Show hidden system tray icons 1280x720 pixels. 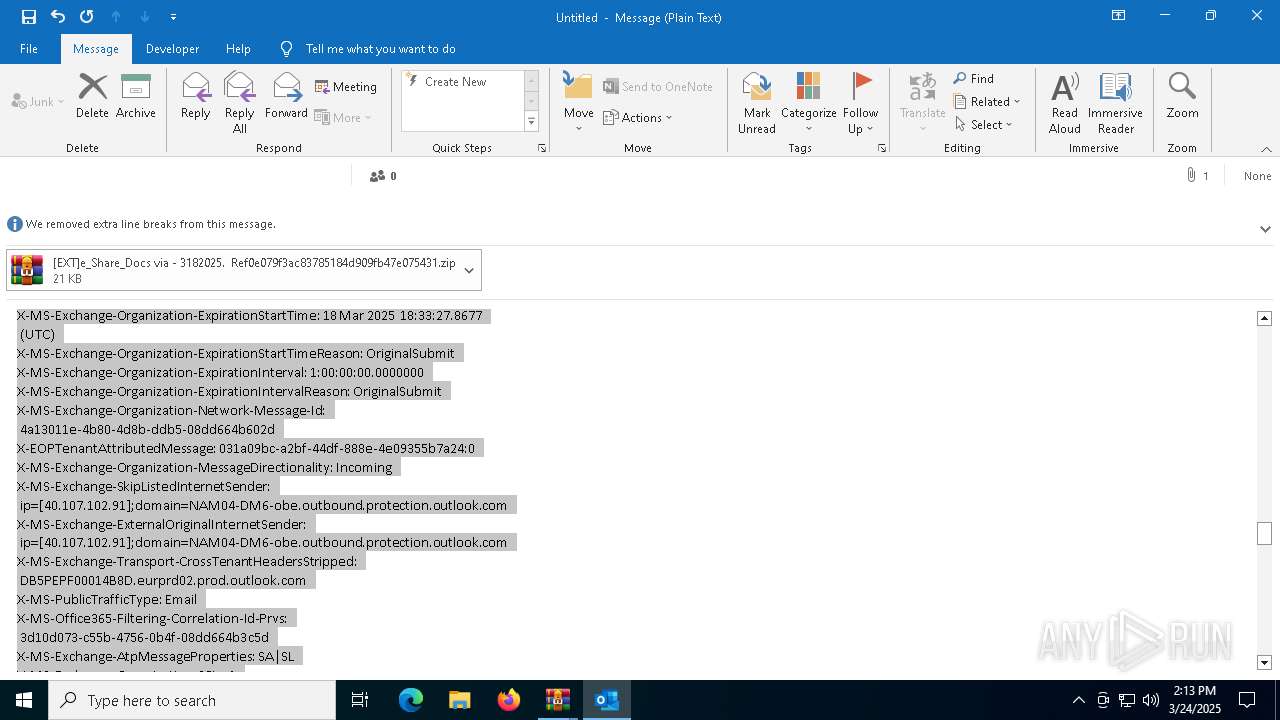point(1078,700)
